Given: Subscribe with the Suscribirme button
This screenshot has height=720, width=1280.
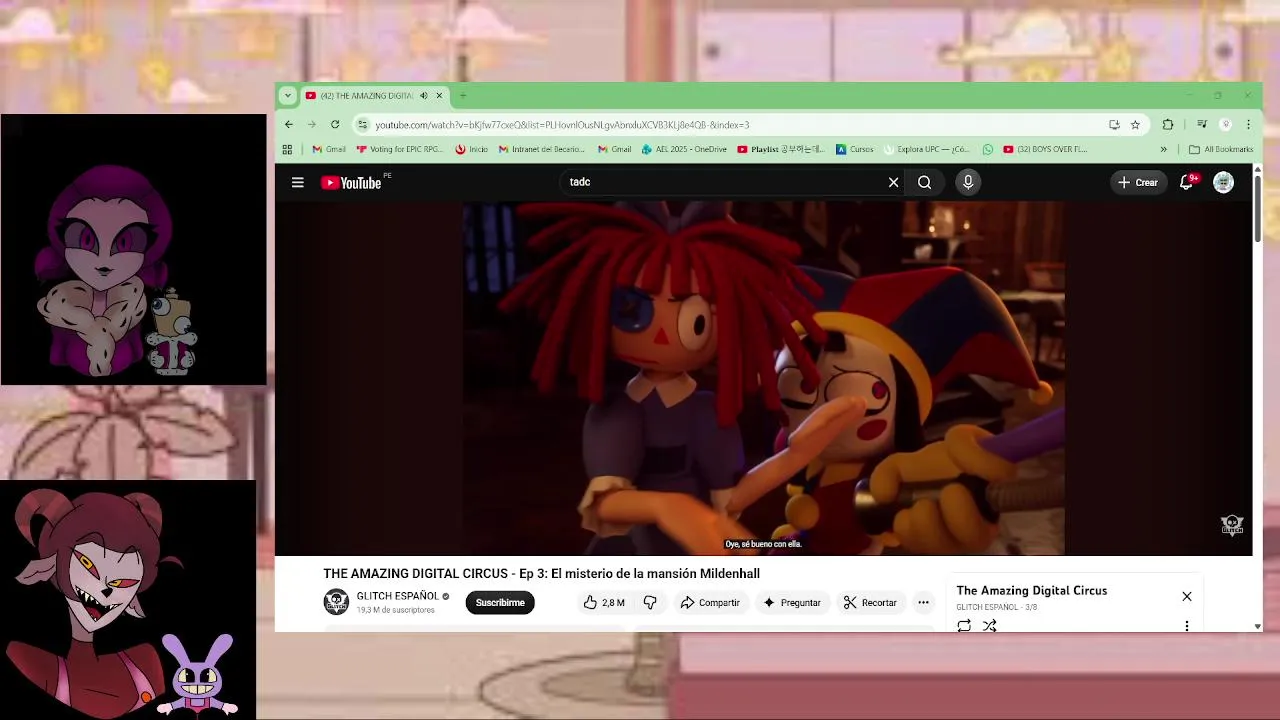Looking at the screenshot, I should (x=500, y=603).
